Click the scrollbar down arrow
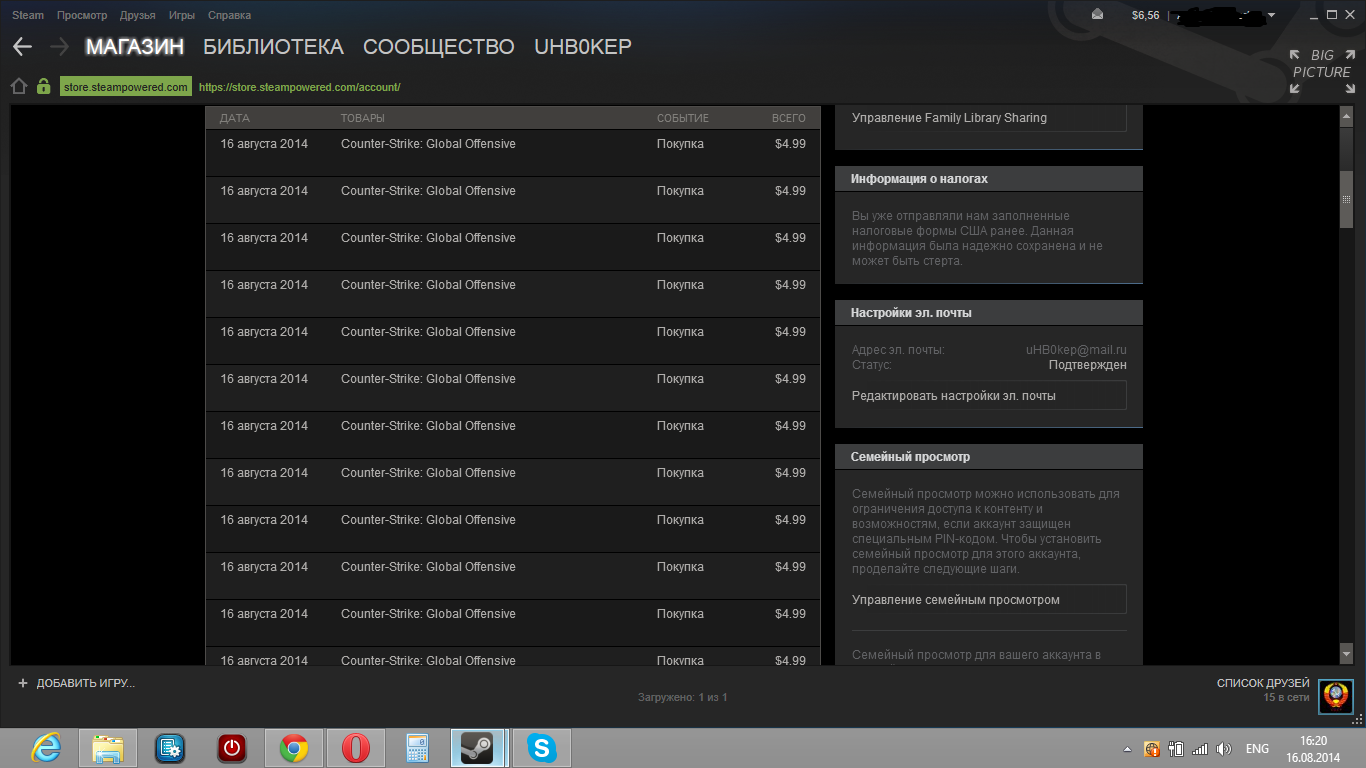 [x=1346, y=655]
